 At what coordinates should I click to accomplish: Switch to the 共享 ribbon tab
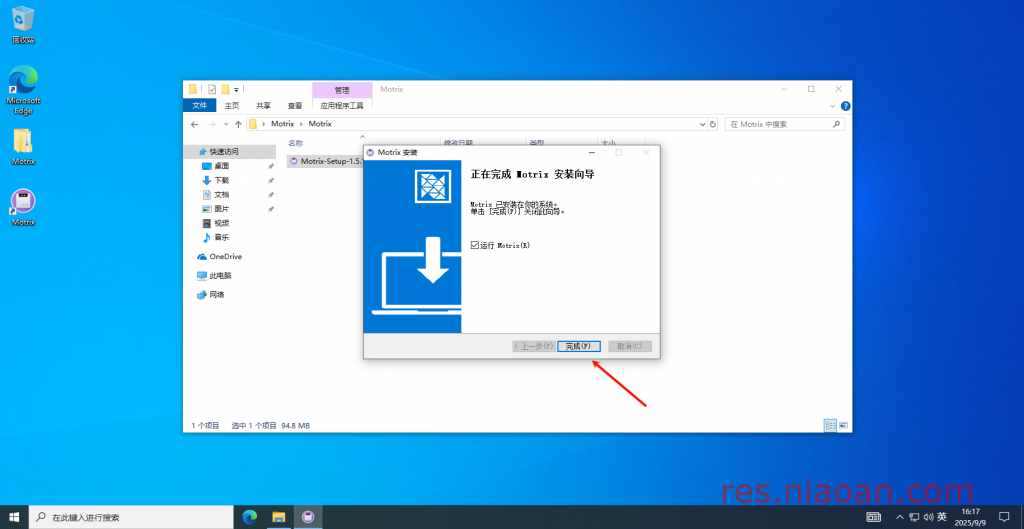[x=263, y=105]
